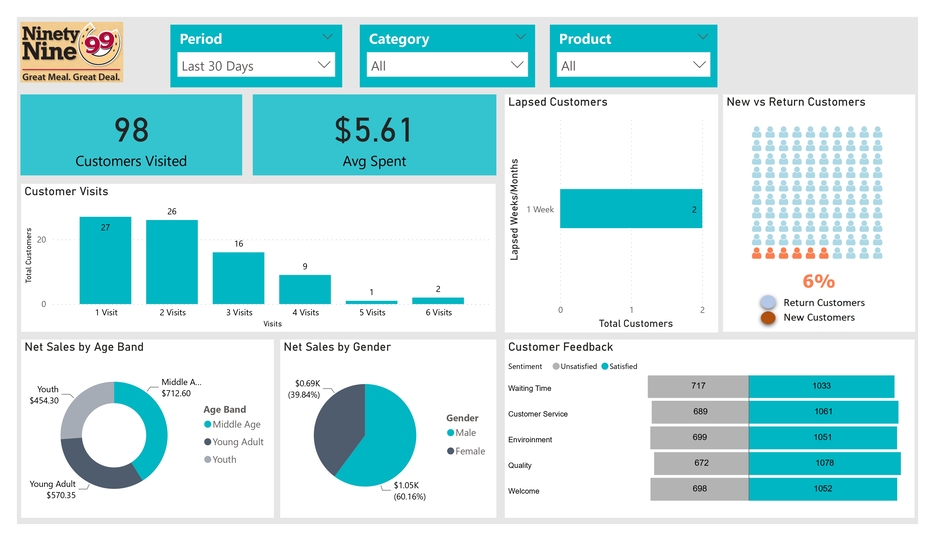This screenshot has height=541, width=935.
Task: Open the Category dropdown set to All
Action: pyautogui.click(x=446, y=66)
